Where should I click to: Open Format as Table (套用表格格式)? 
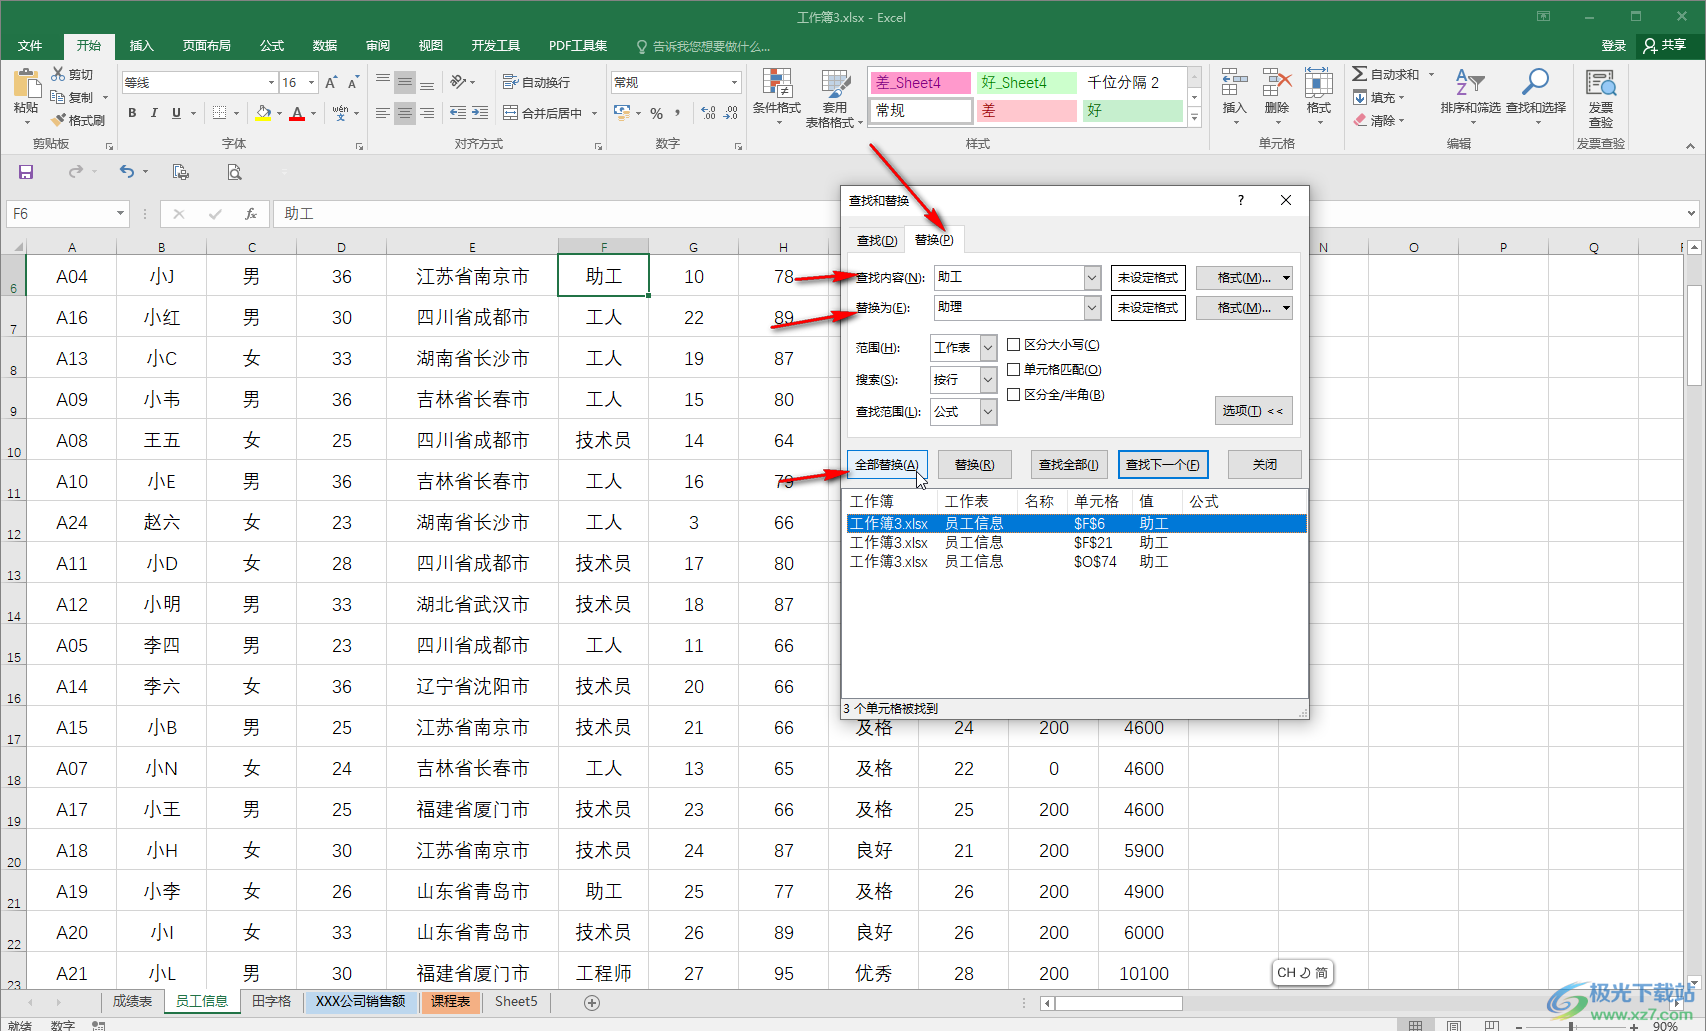(x=834, y=97)
